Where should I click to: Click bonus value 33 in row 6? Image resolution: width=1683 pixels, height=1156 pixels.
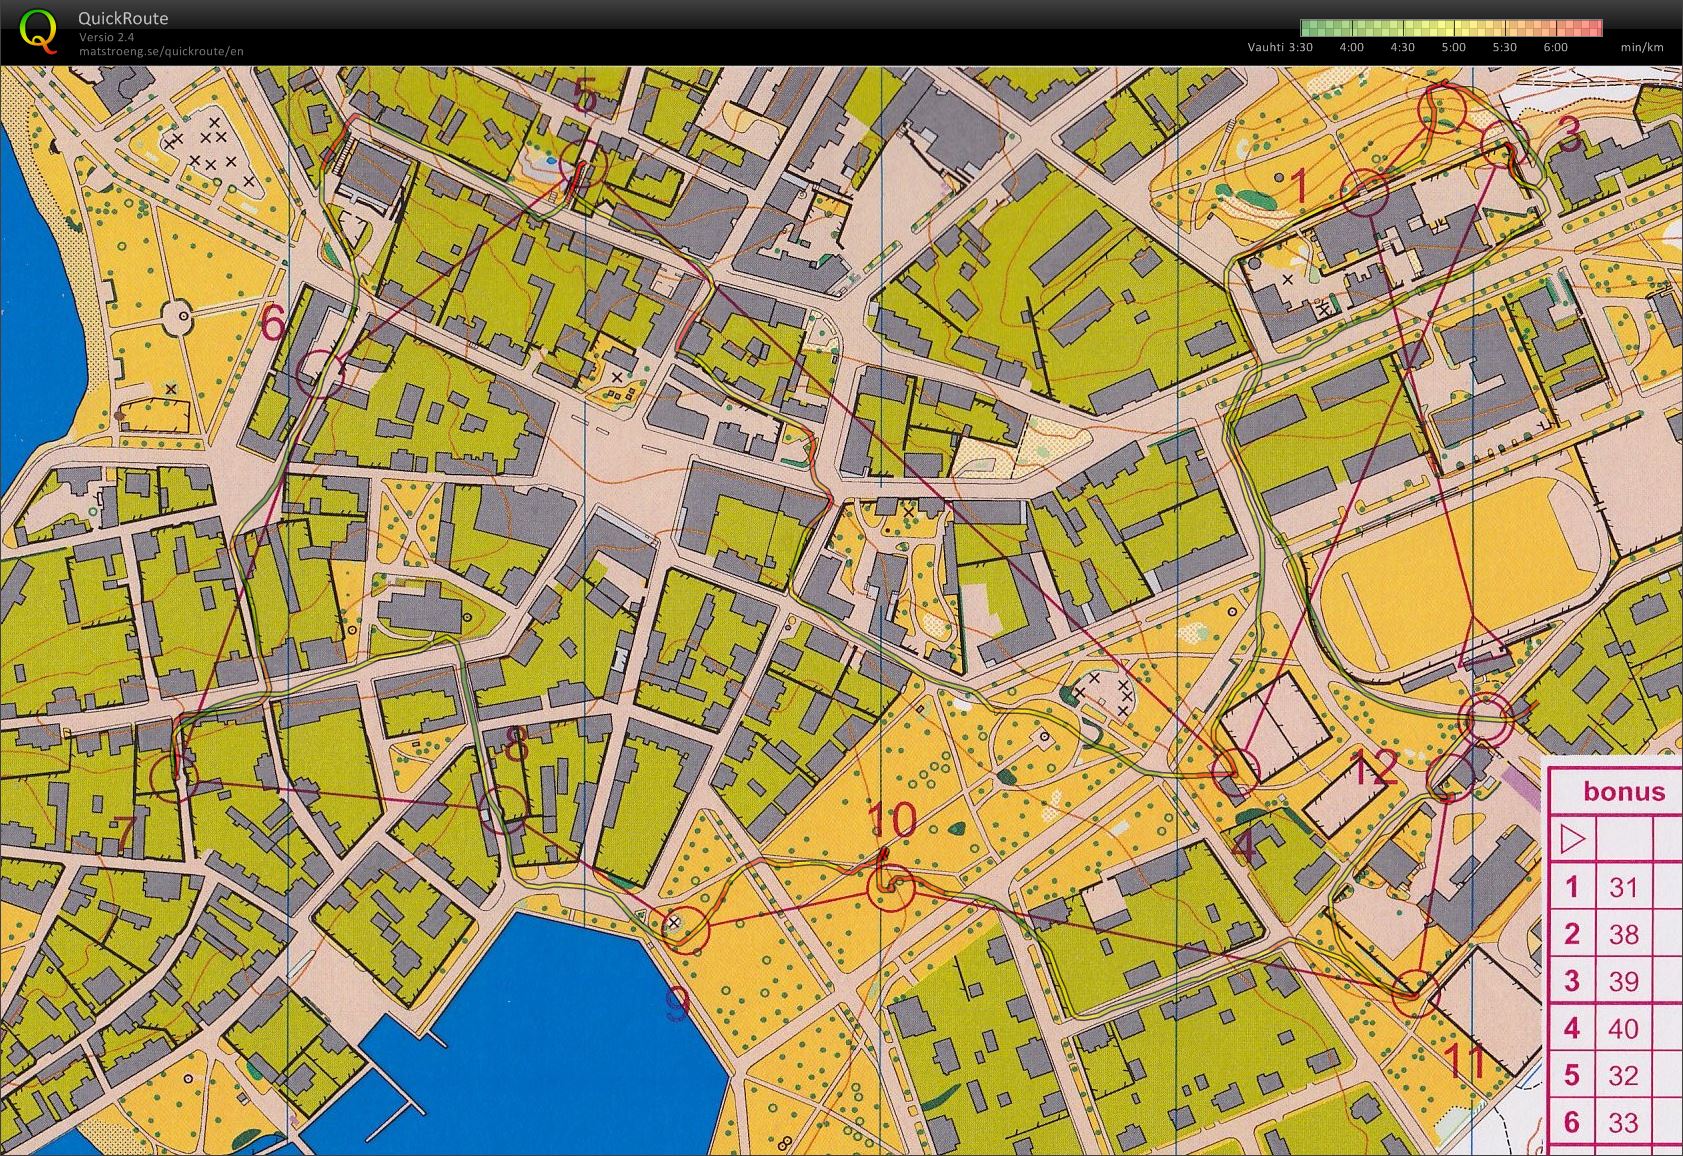tap(1623, 1122)
